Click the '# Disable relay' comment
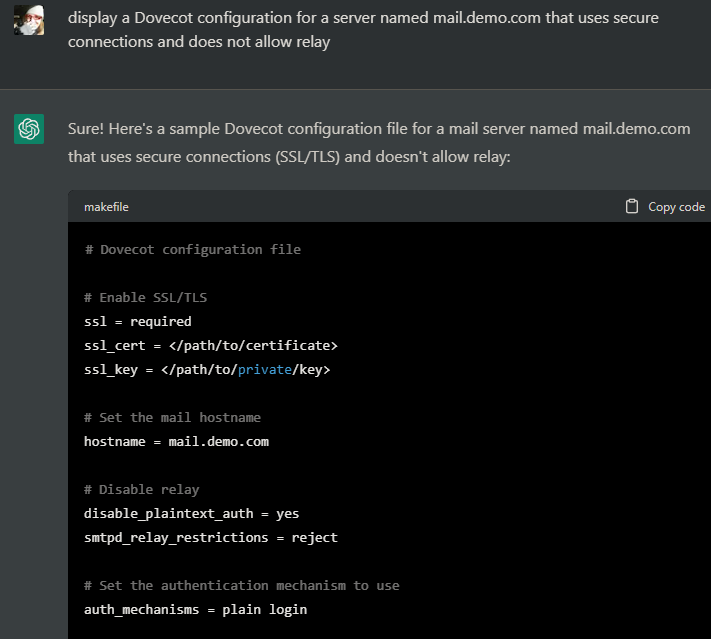Image resolution: width=711 pixels, height=639 pixels. pos(141,489)
